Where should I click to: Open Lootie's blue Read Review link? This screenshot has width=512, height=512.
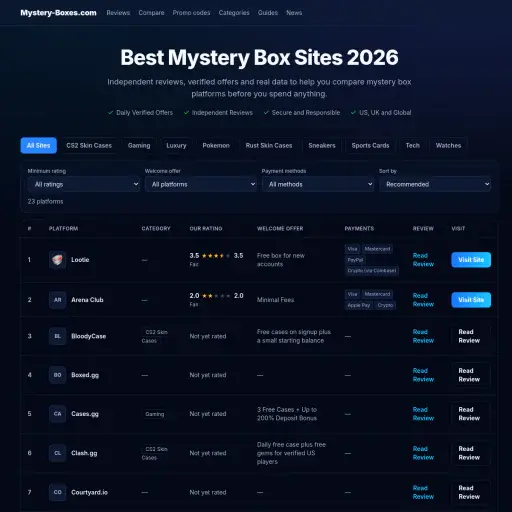click(x=423, y=260)
